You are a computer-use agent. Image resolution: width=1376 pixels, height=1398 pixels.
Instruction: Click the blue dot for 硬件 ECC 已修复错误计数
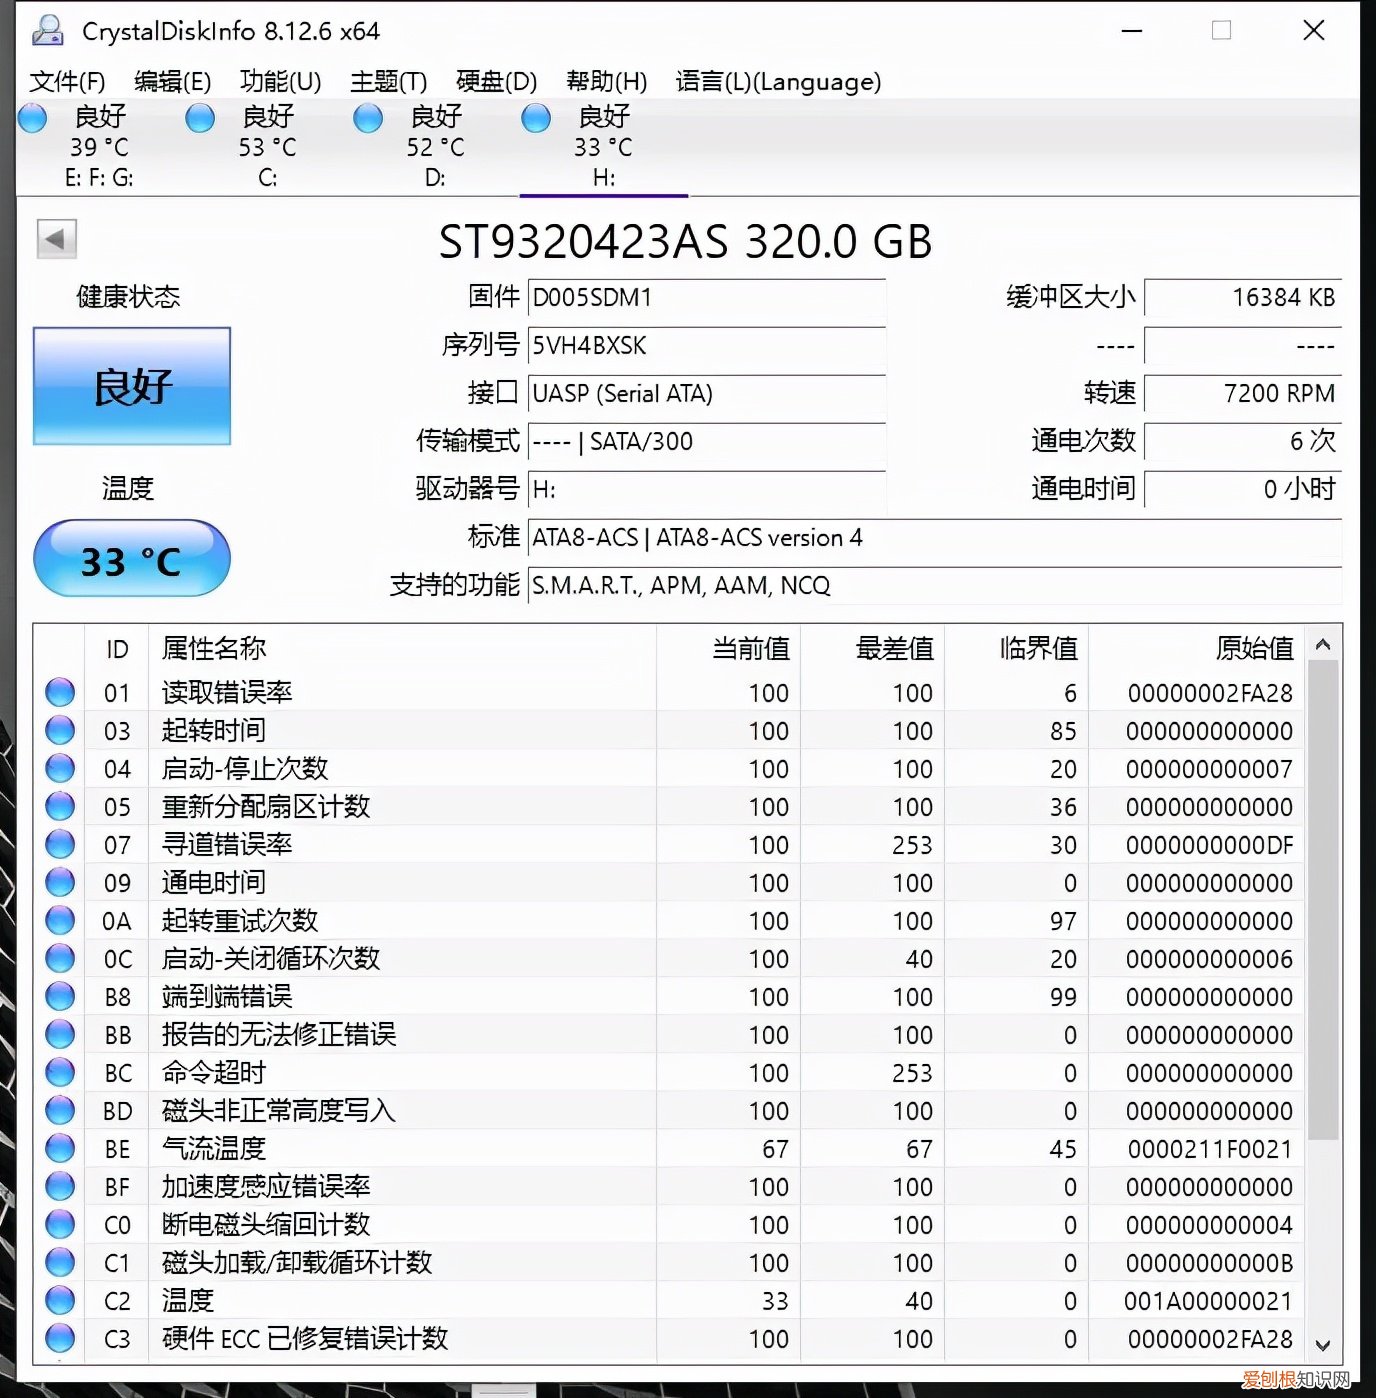point(60,1339)
